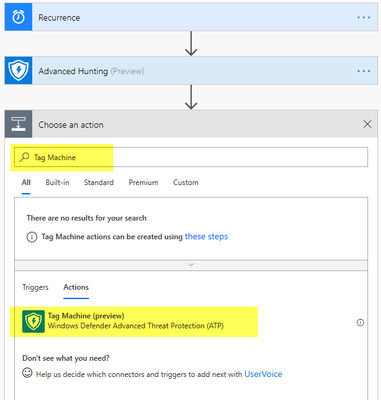Switch to the Built-in tab
Viewport: 381px width, 400px height.
[x=57, y=182]
